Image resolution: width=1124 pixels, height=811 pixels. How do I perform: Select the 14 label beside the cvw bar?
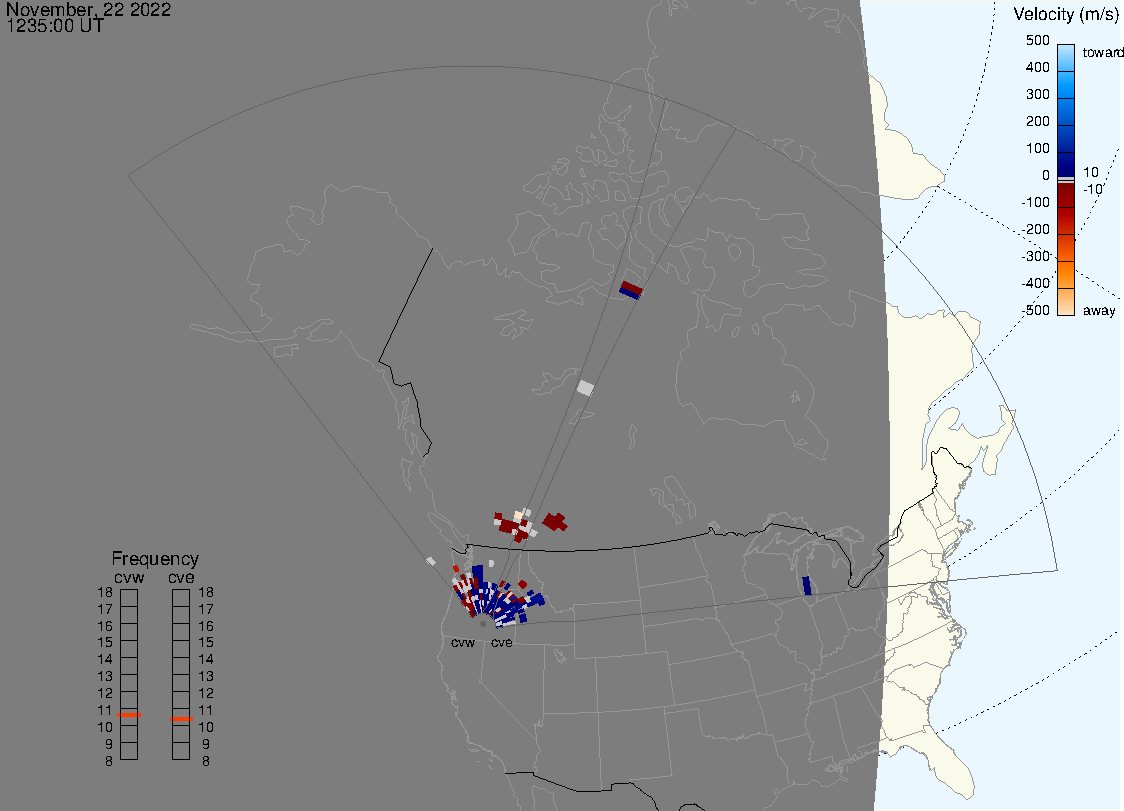(105, 660)
